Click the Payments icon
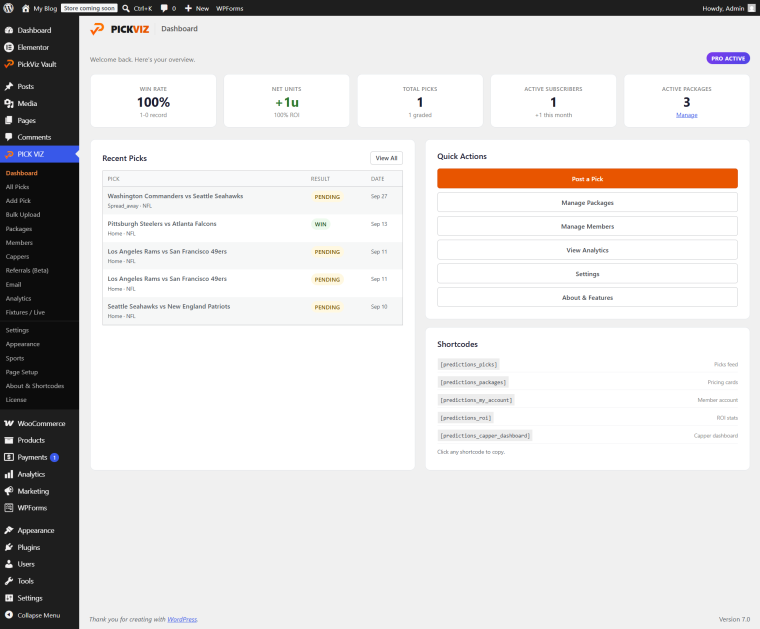Screen dimensions: 760x629 [9, 457]
